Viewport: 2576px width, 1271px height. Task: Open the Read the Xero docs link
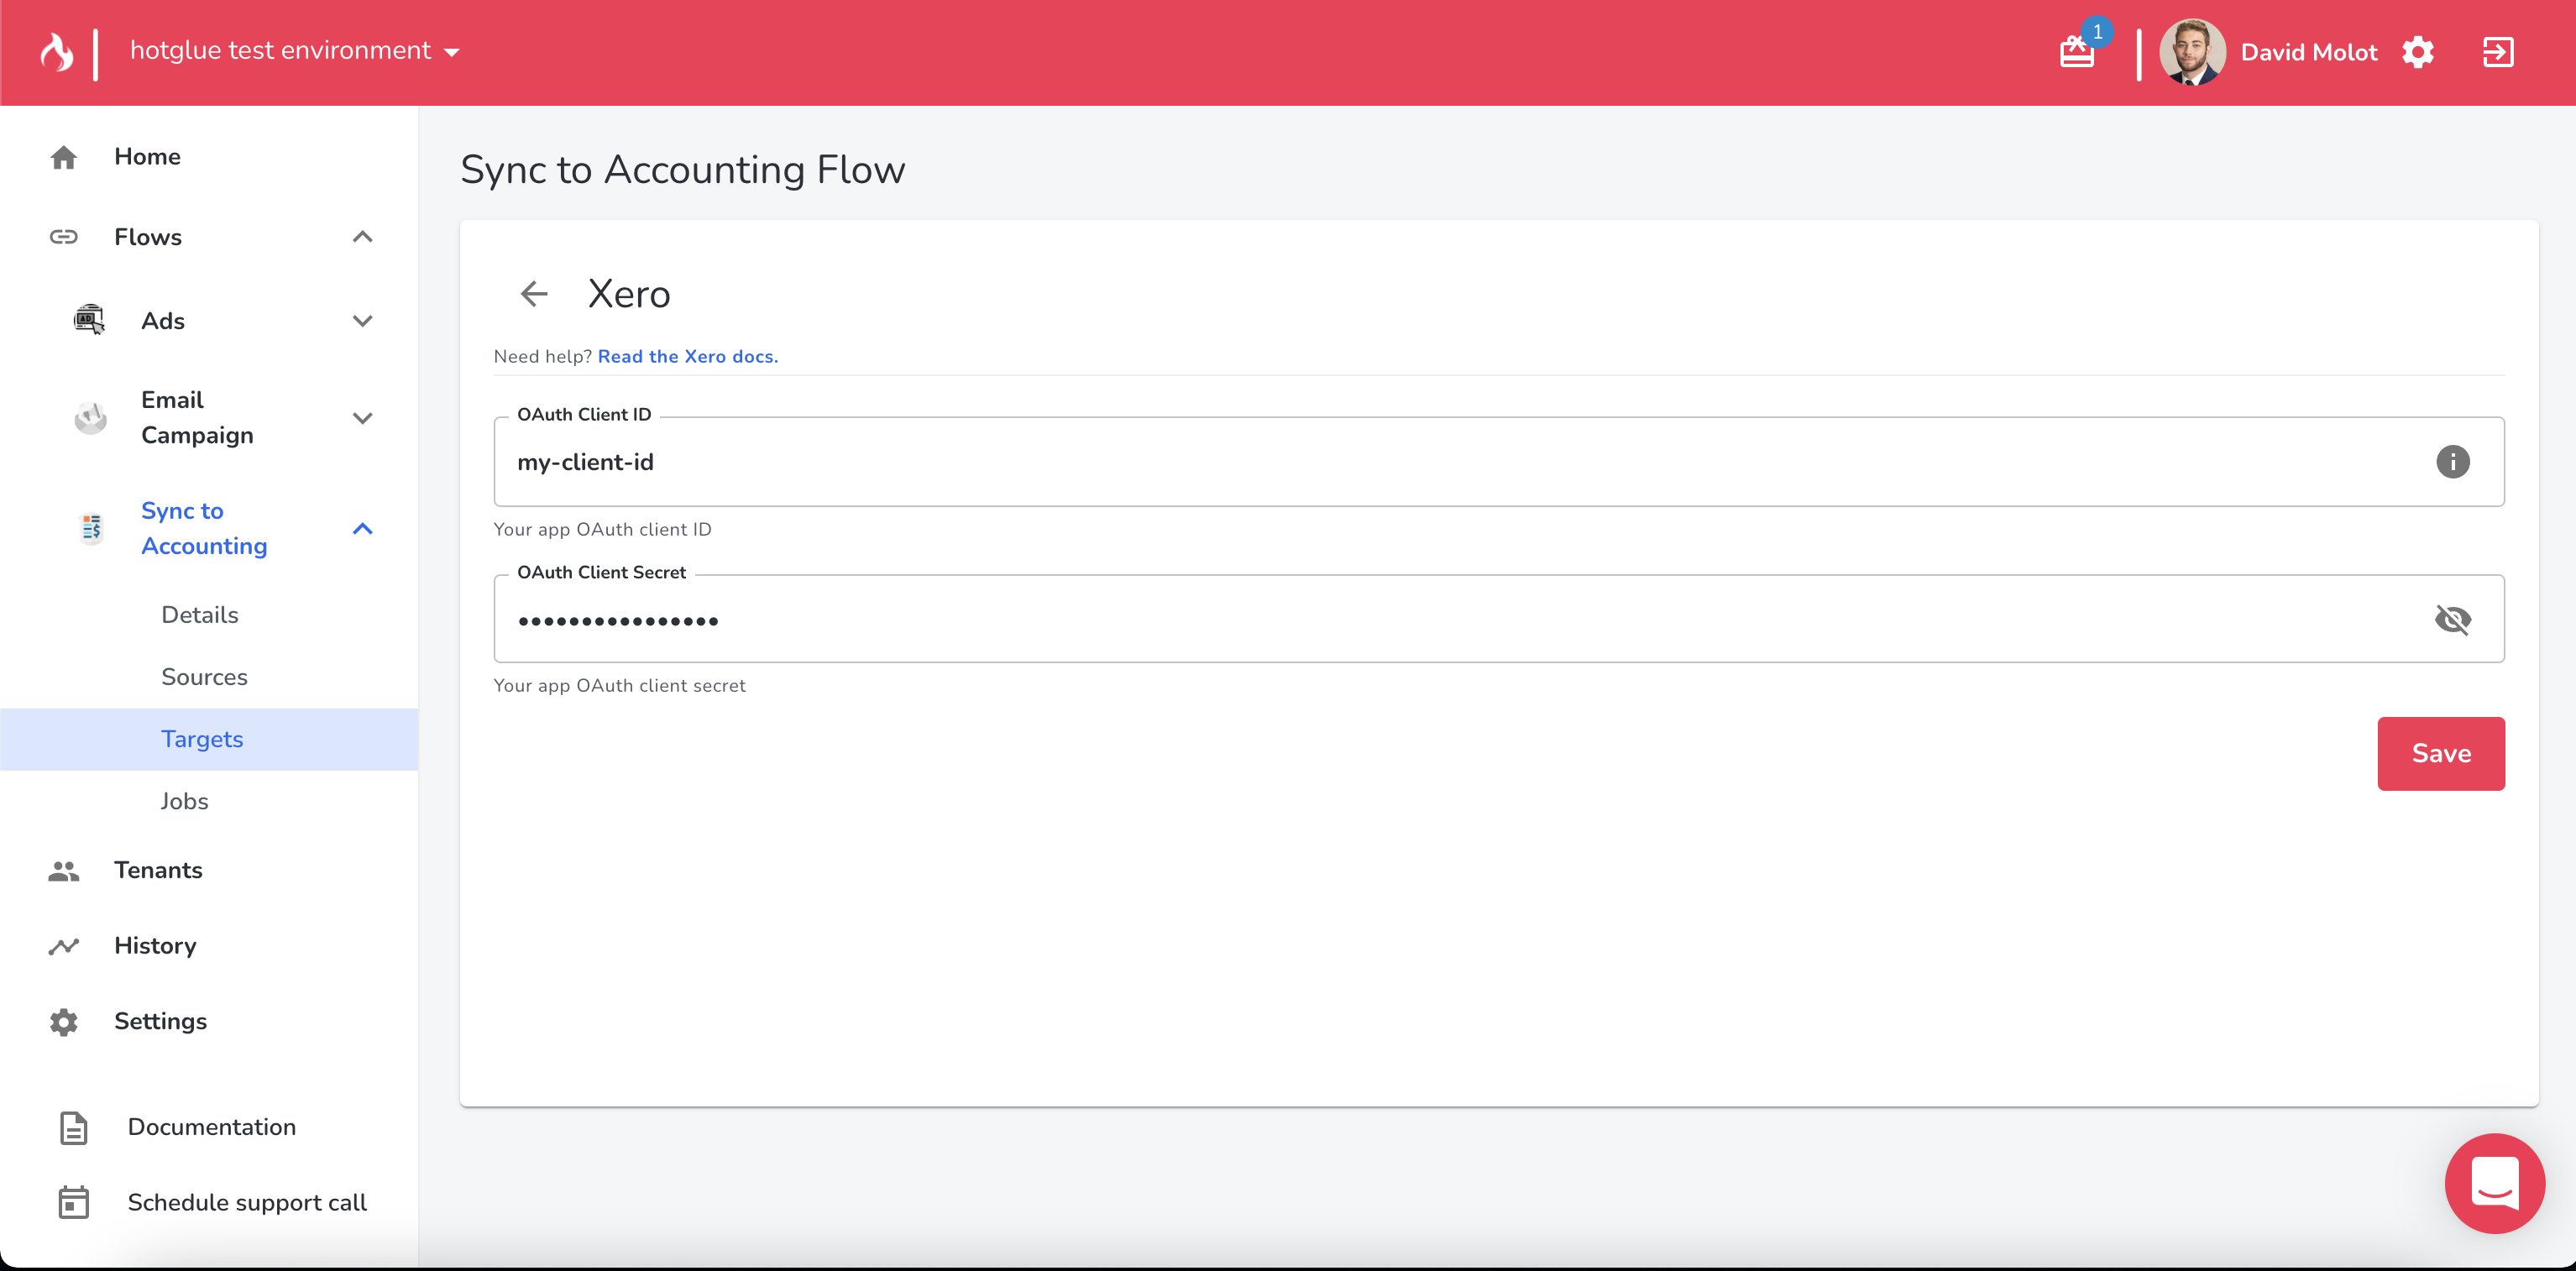coord(687,356)
